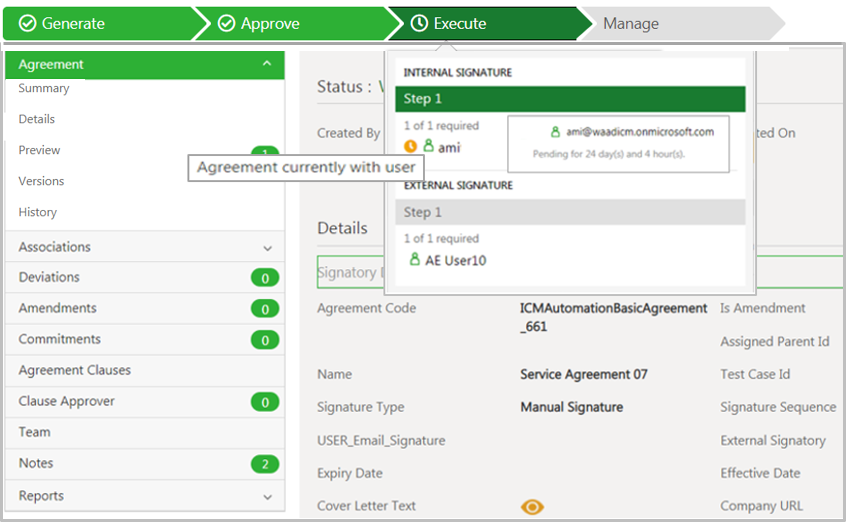This screenshot has height=526, width=849.
Task: Select Internal Signature Step 1 header
Action: [x=570, y=99]
